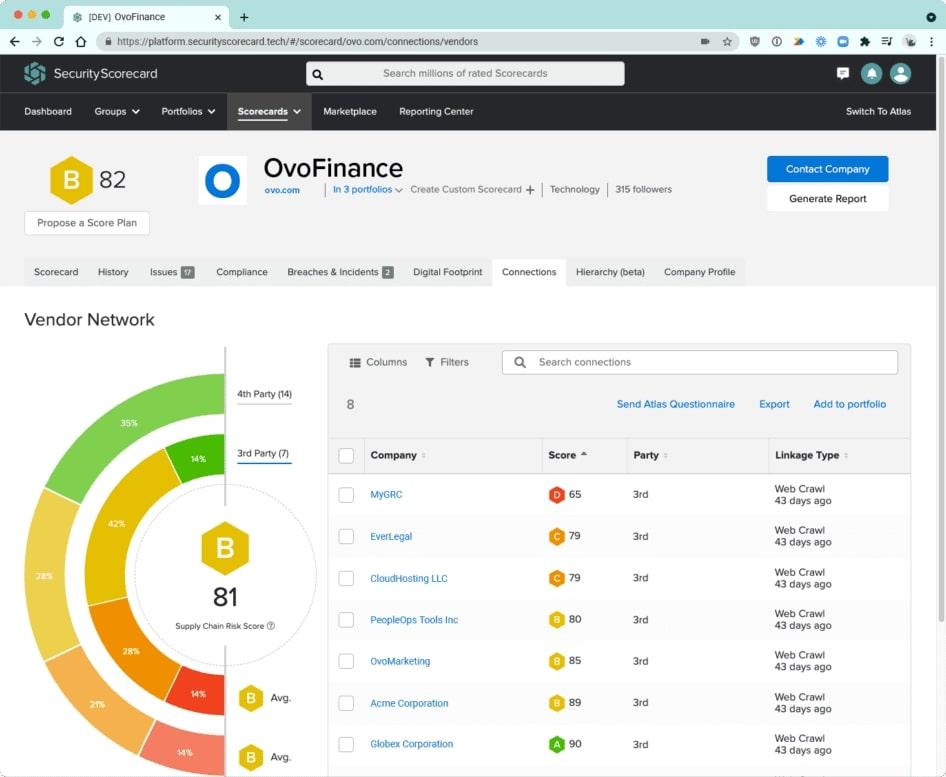This screenshot has width=946, height=777.
Task: Open the chat messages icon
Action: (843, 74)
